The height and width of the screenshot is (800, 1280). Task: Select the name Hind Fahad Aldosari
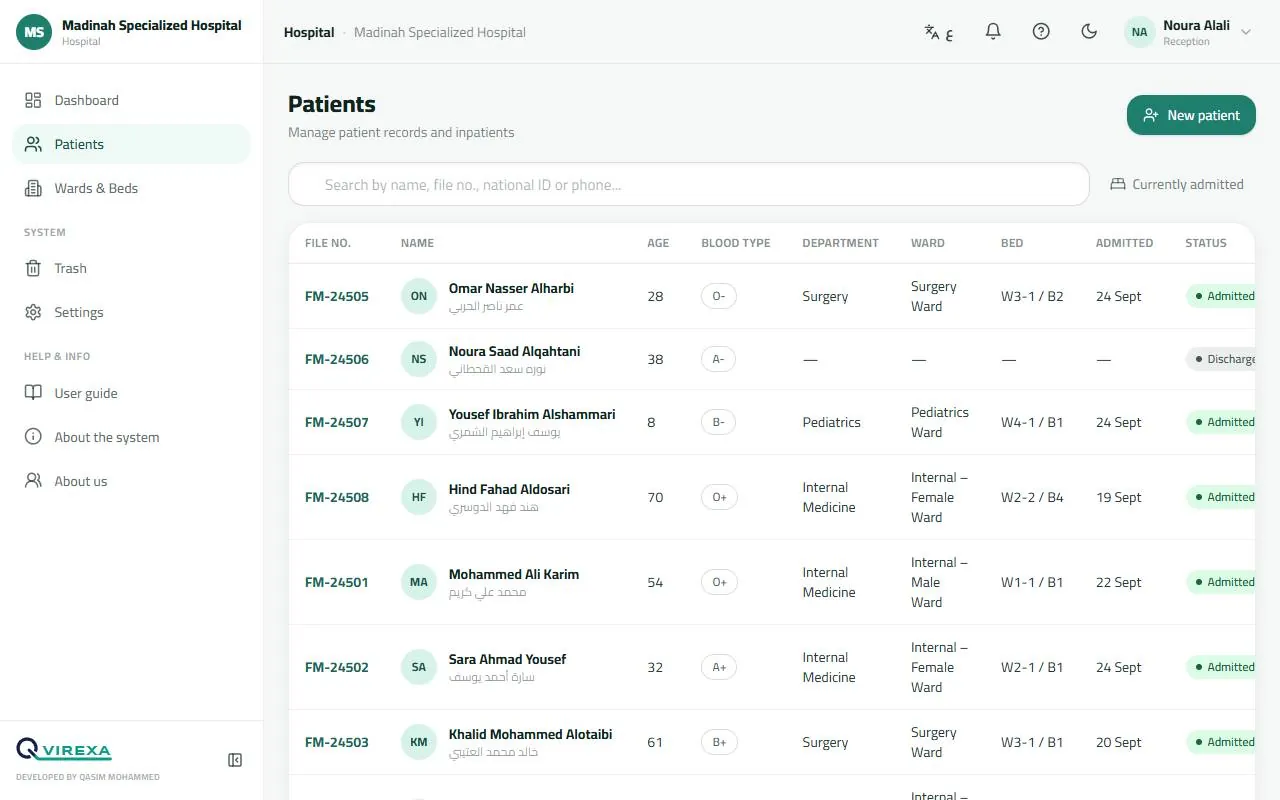[x=509, y=489]
